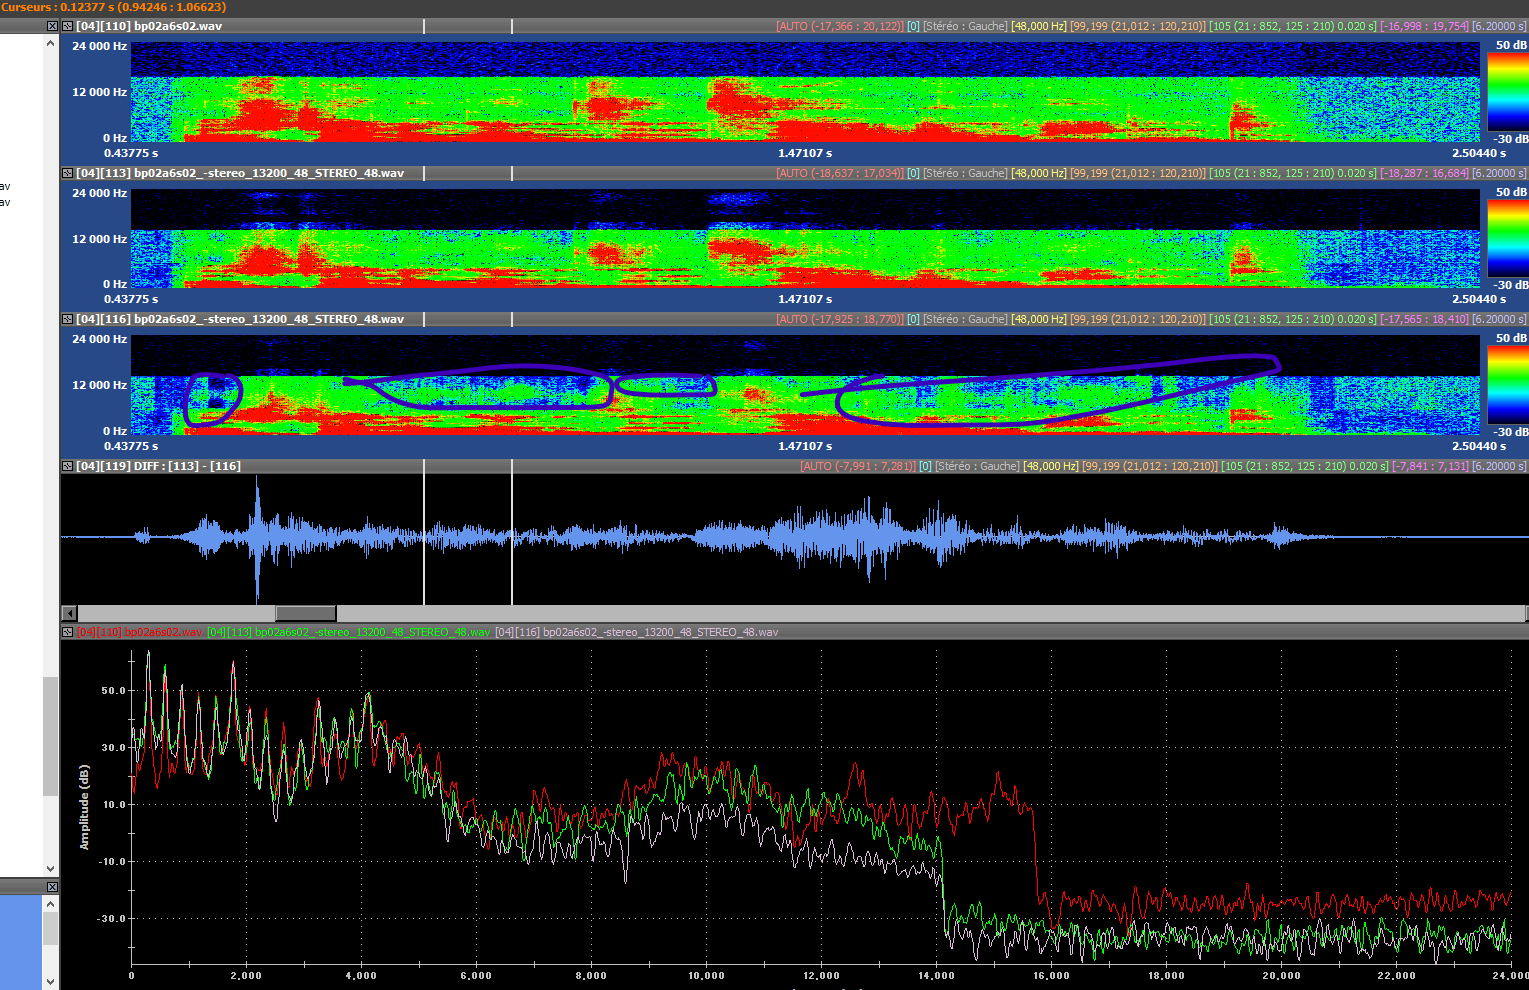
Task: Click the dB color scale of the first spectrogram
Action: (x=1507, y=92)
